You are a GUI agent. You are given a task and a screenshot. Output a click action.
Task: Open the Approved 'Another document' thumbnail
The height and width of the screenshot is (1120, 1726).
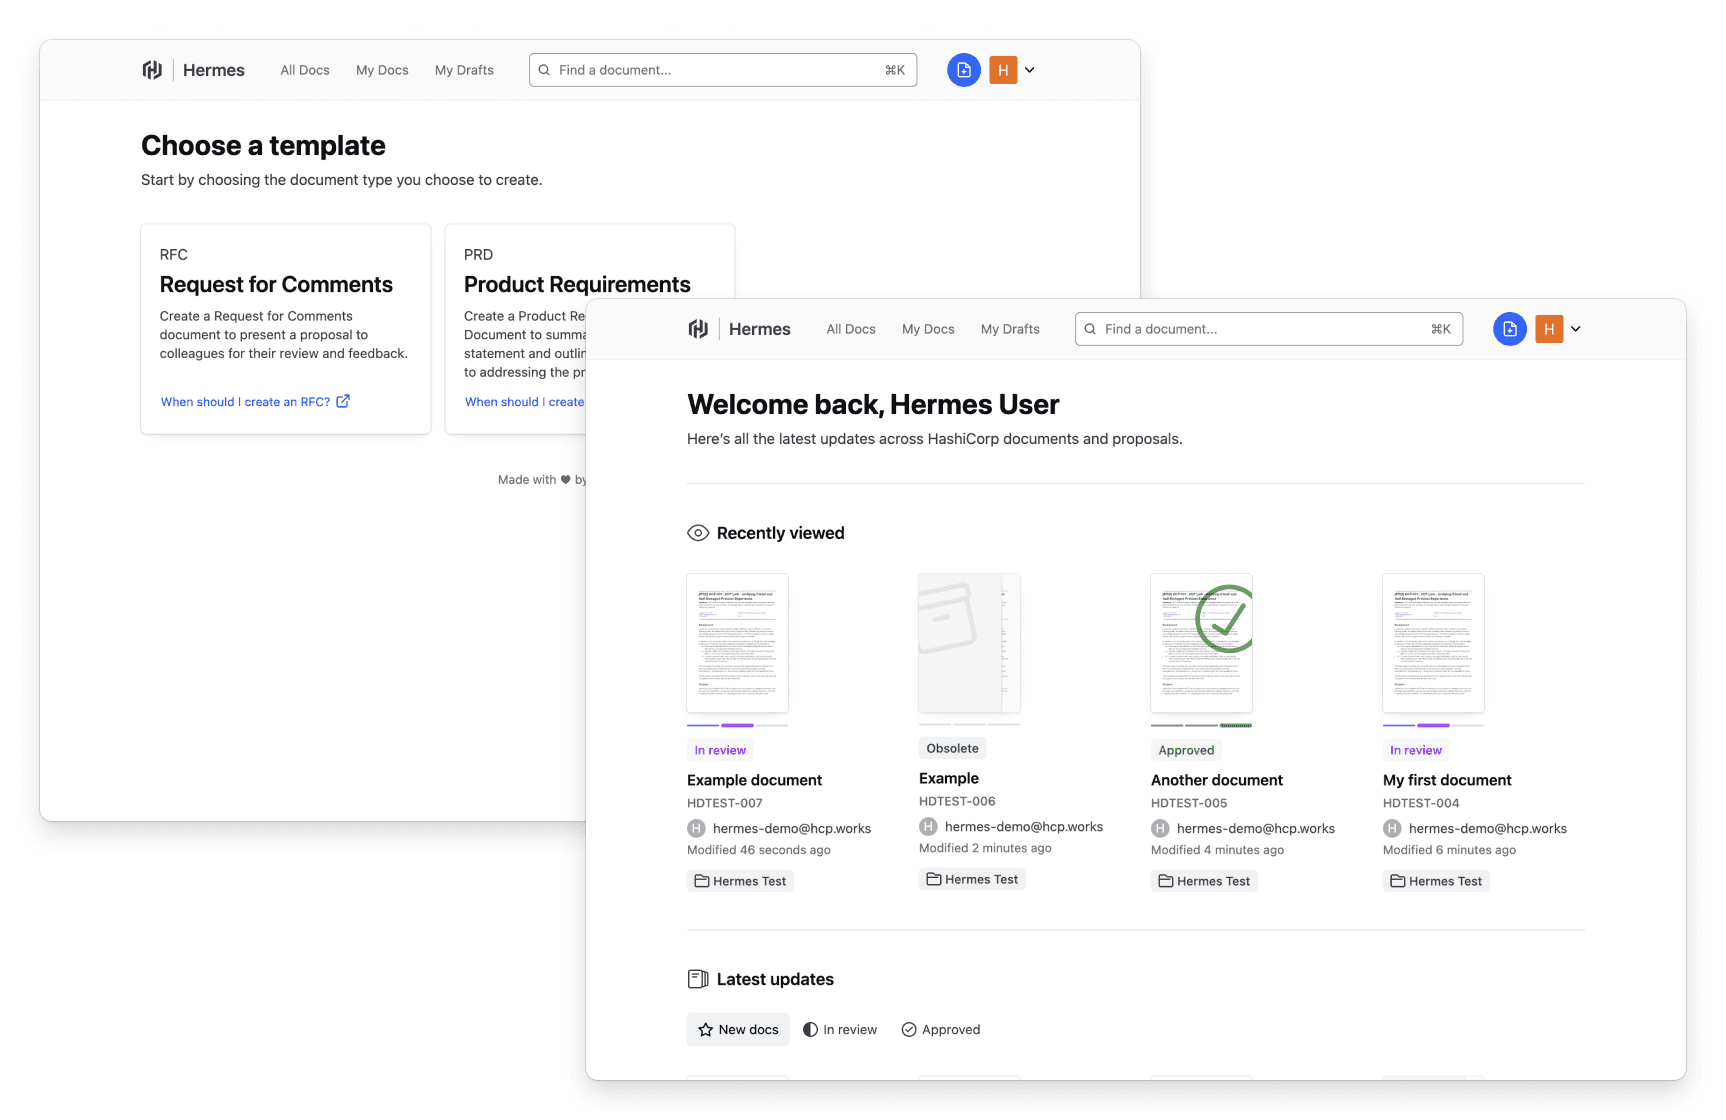(1201, 643)
